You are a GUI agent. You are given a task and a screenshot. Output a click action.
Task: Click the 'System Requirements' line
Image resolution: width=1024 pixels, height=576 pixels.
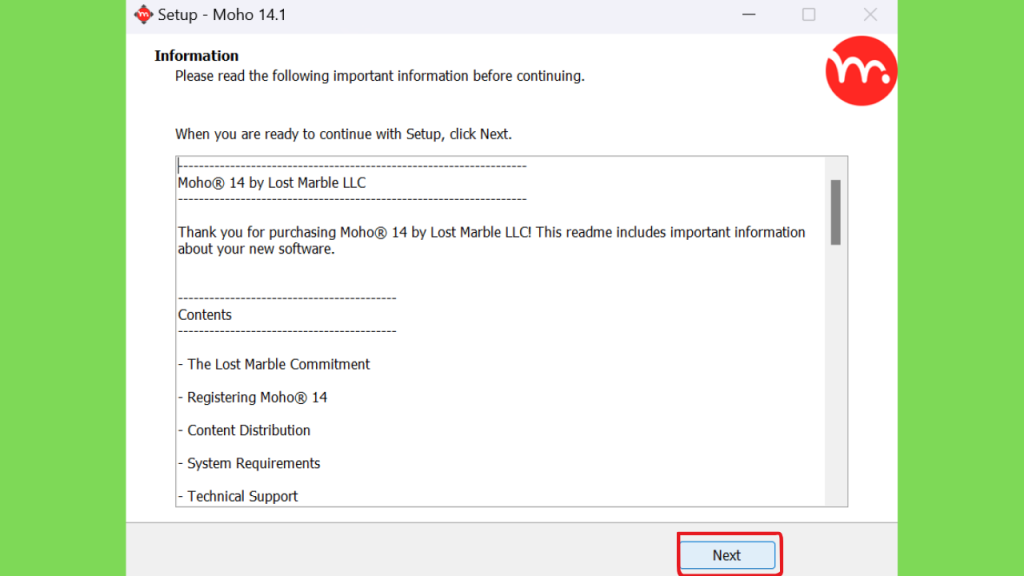(x=249, y=464)
